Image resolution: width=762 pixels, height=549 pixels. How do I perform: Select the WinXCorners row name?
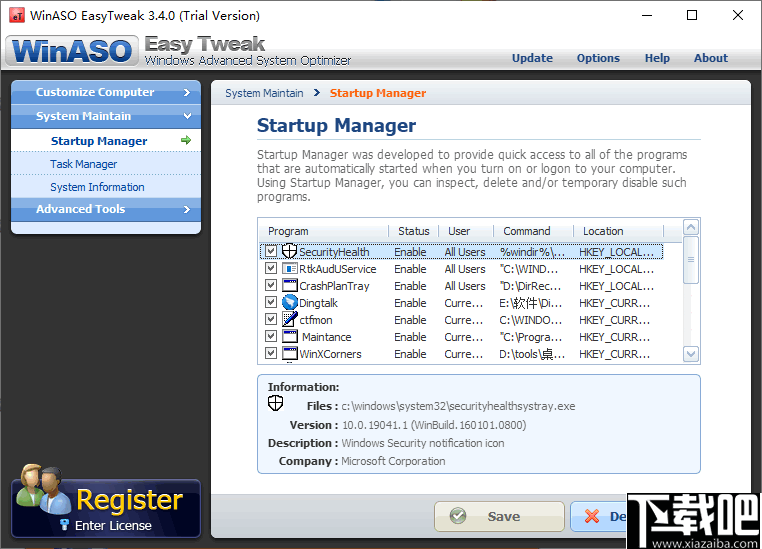click(330, 354)
